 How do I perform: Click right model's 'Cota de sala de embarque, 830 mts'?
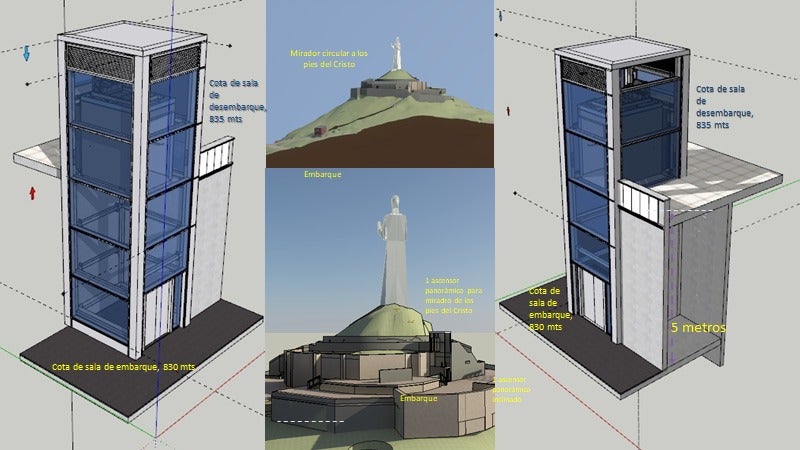550,309
